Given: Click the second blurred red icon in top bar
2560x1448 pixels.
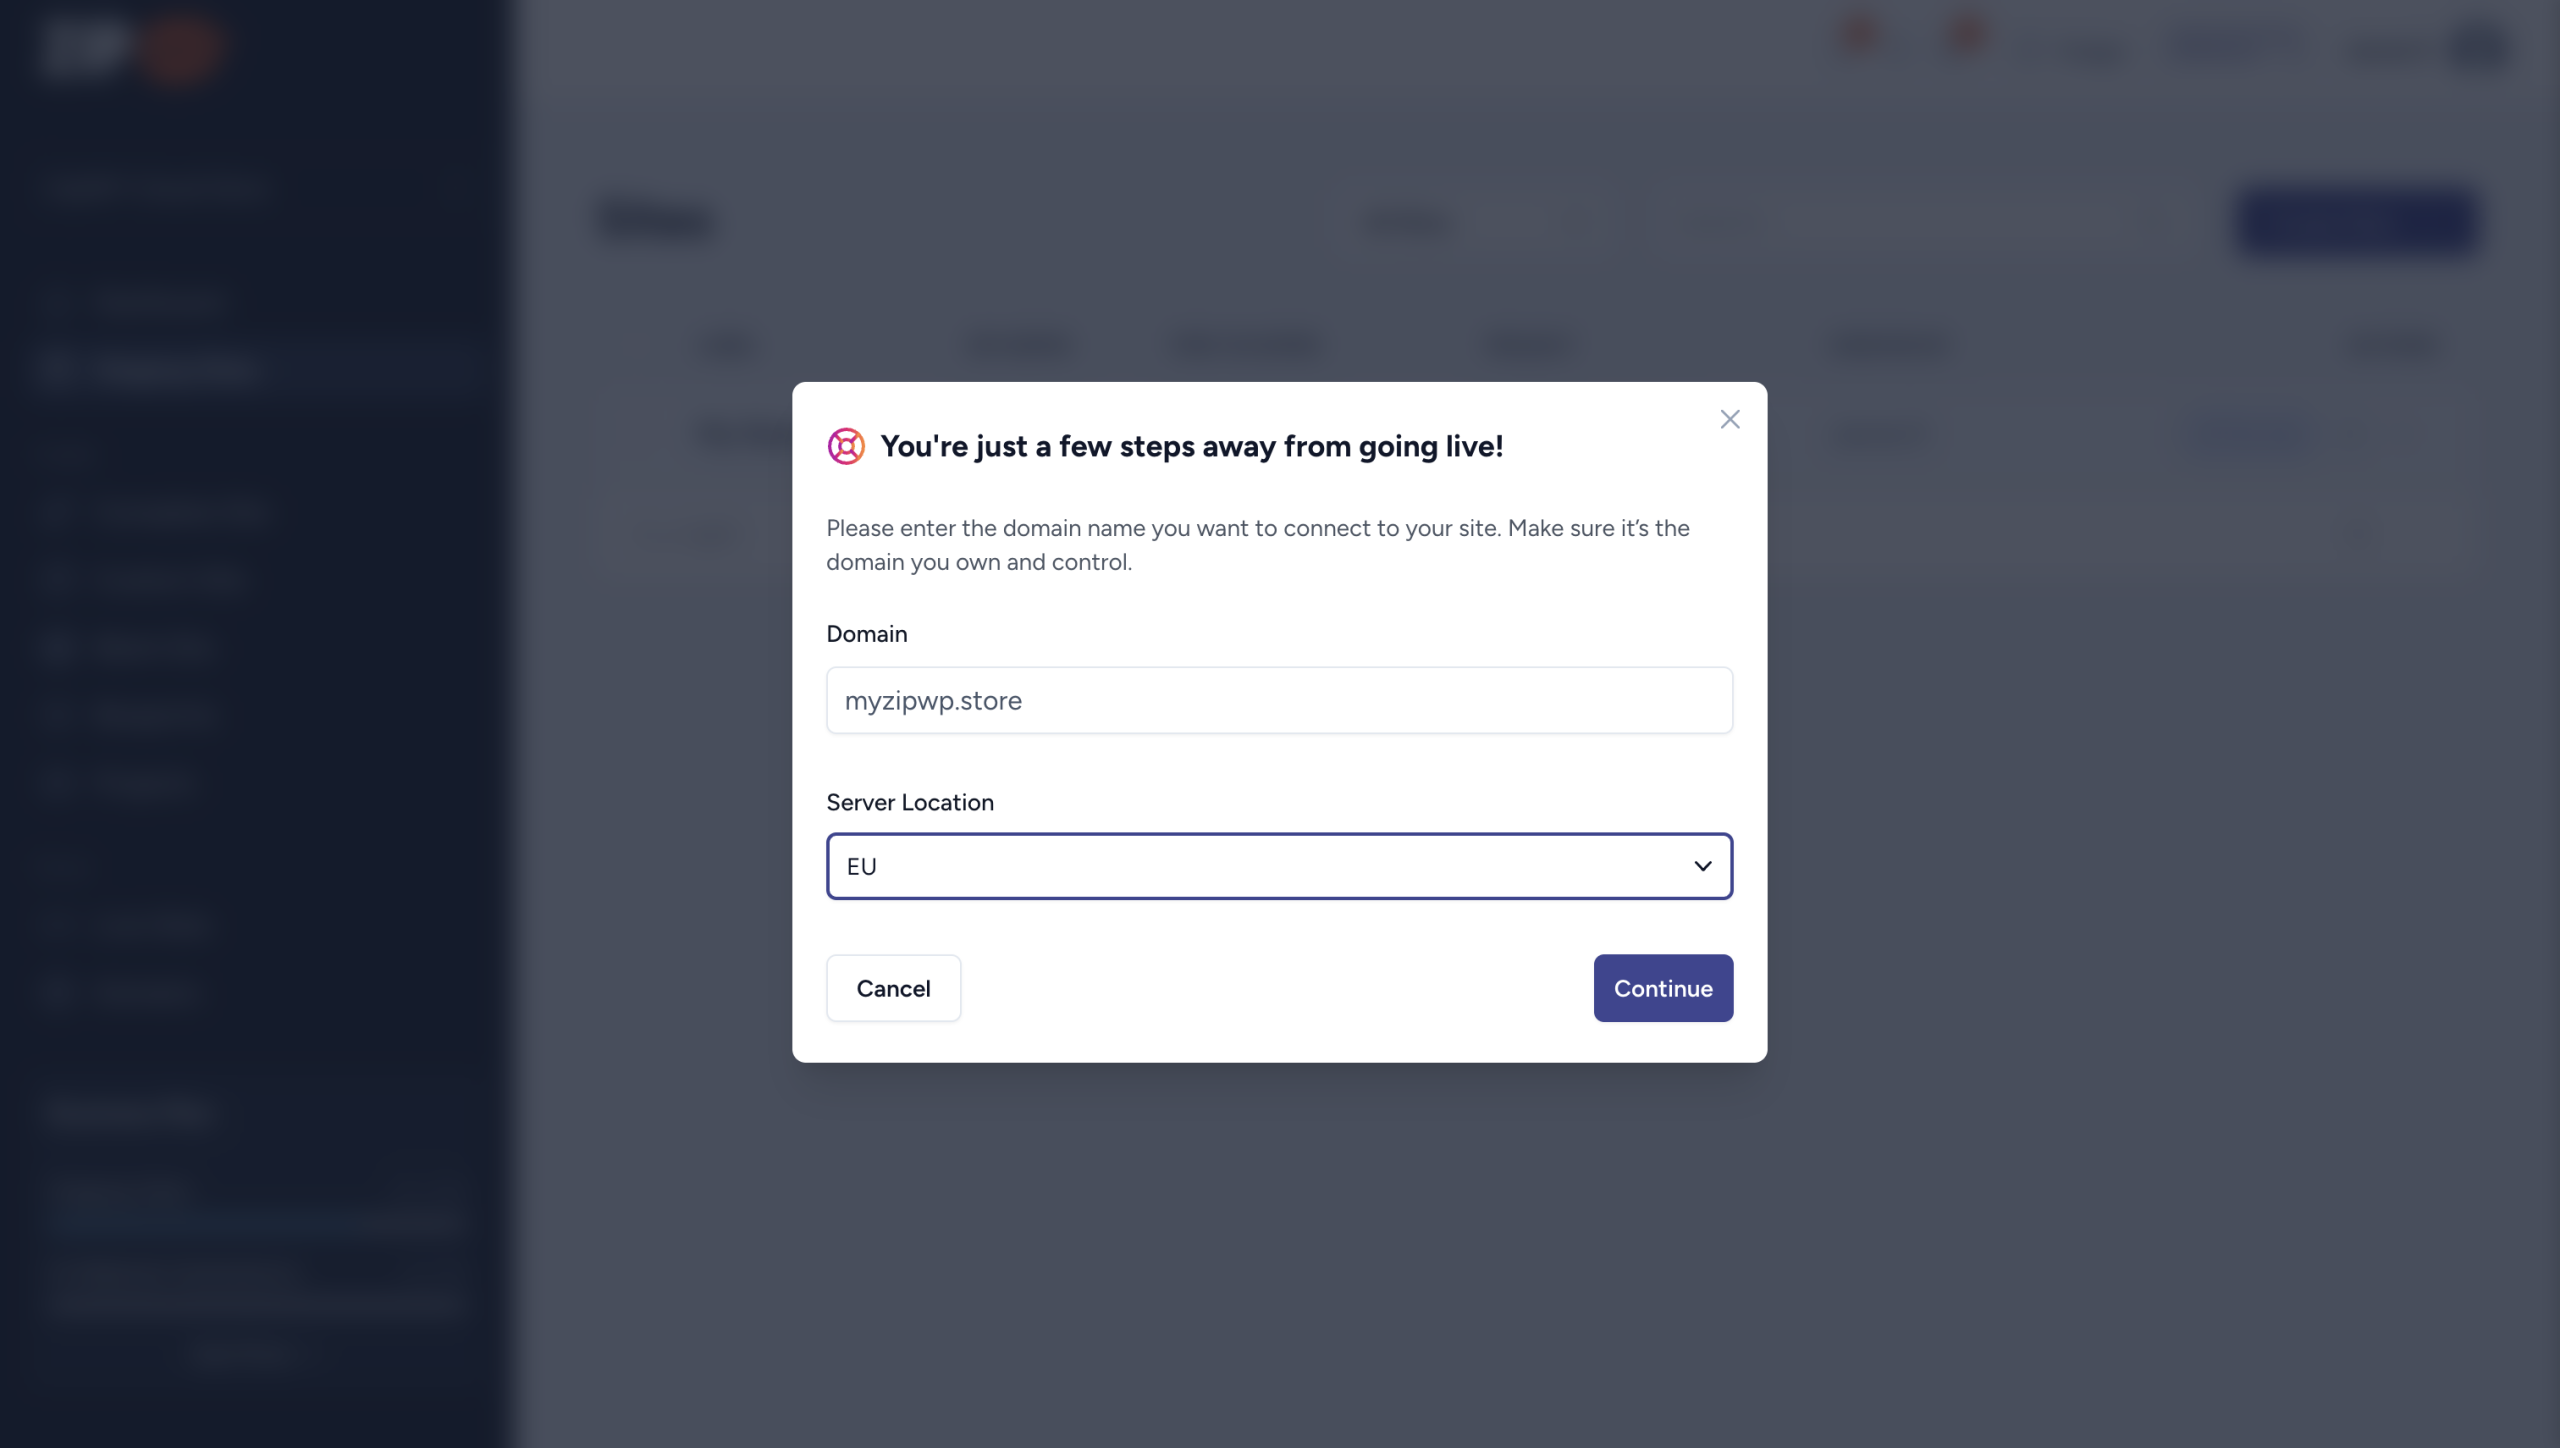Looking at the screenshot, I should [1966, 35].
